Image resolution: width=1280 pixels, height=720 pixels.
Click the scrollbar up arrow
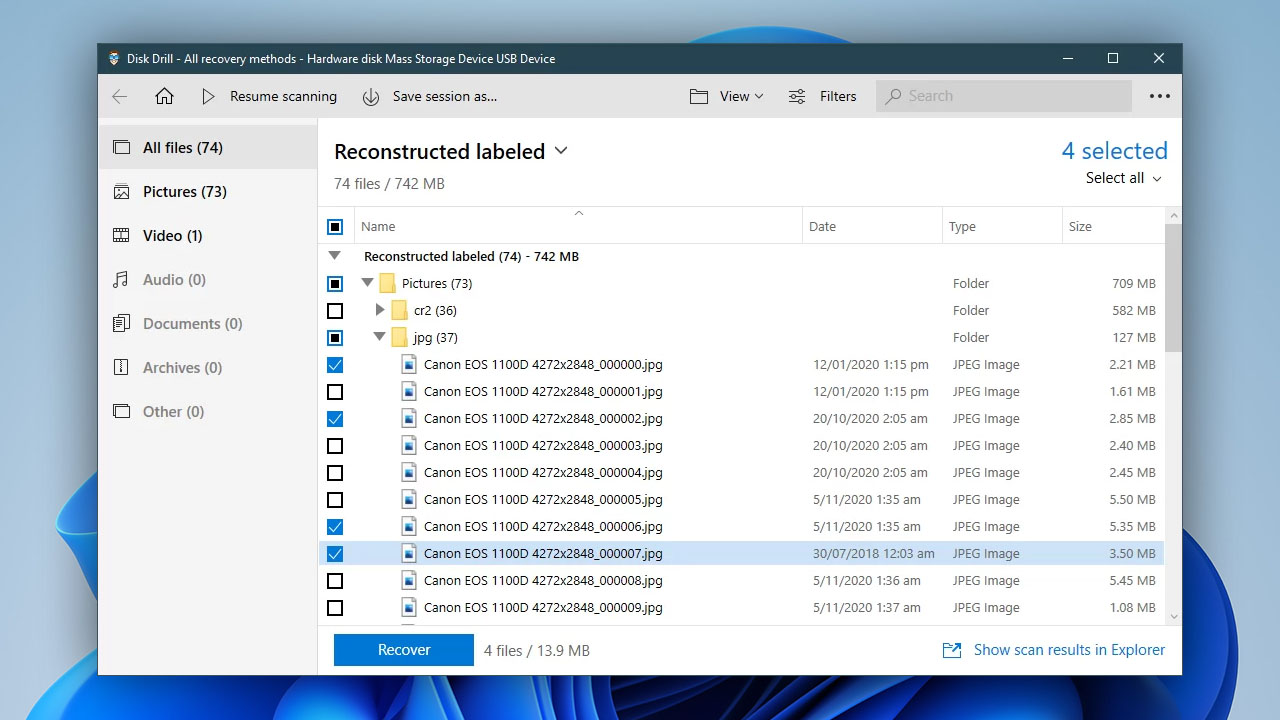(x=1174, y=216)
